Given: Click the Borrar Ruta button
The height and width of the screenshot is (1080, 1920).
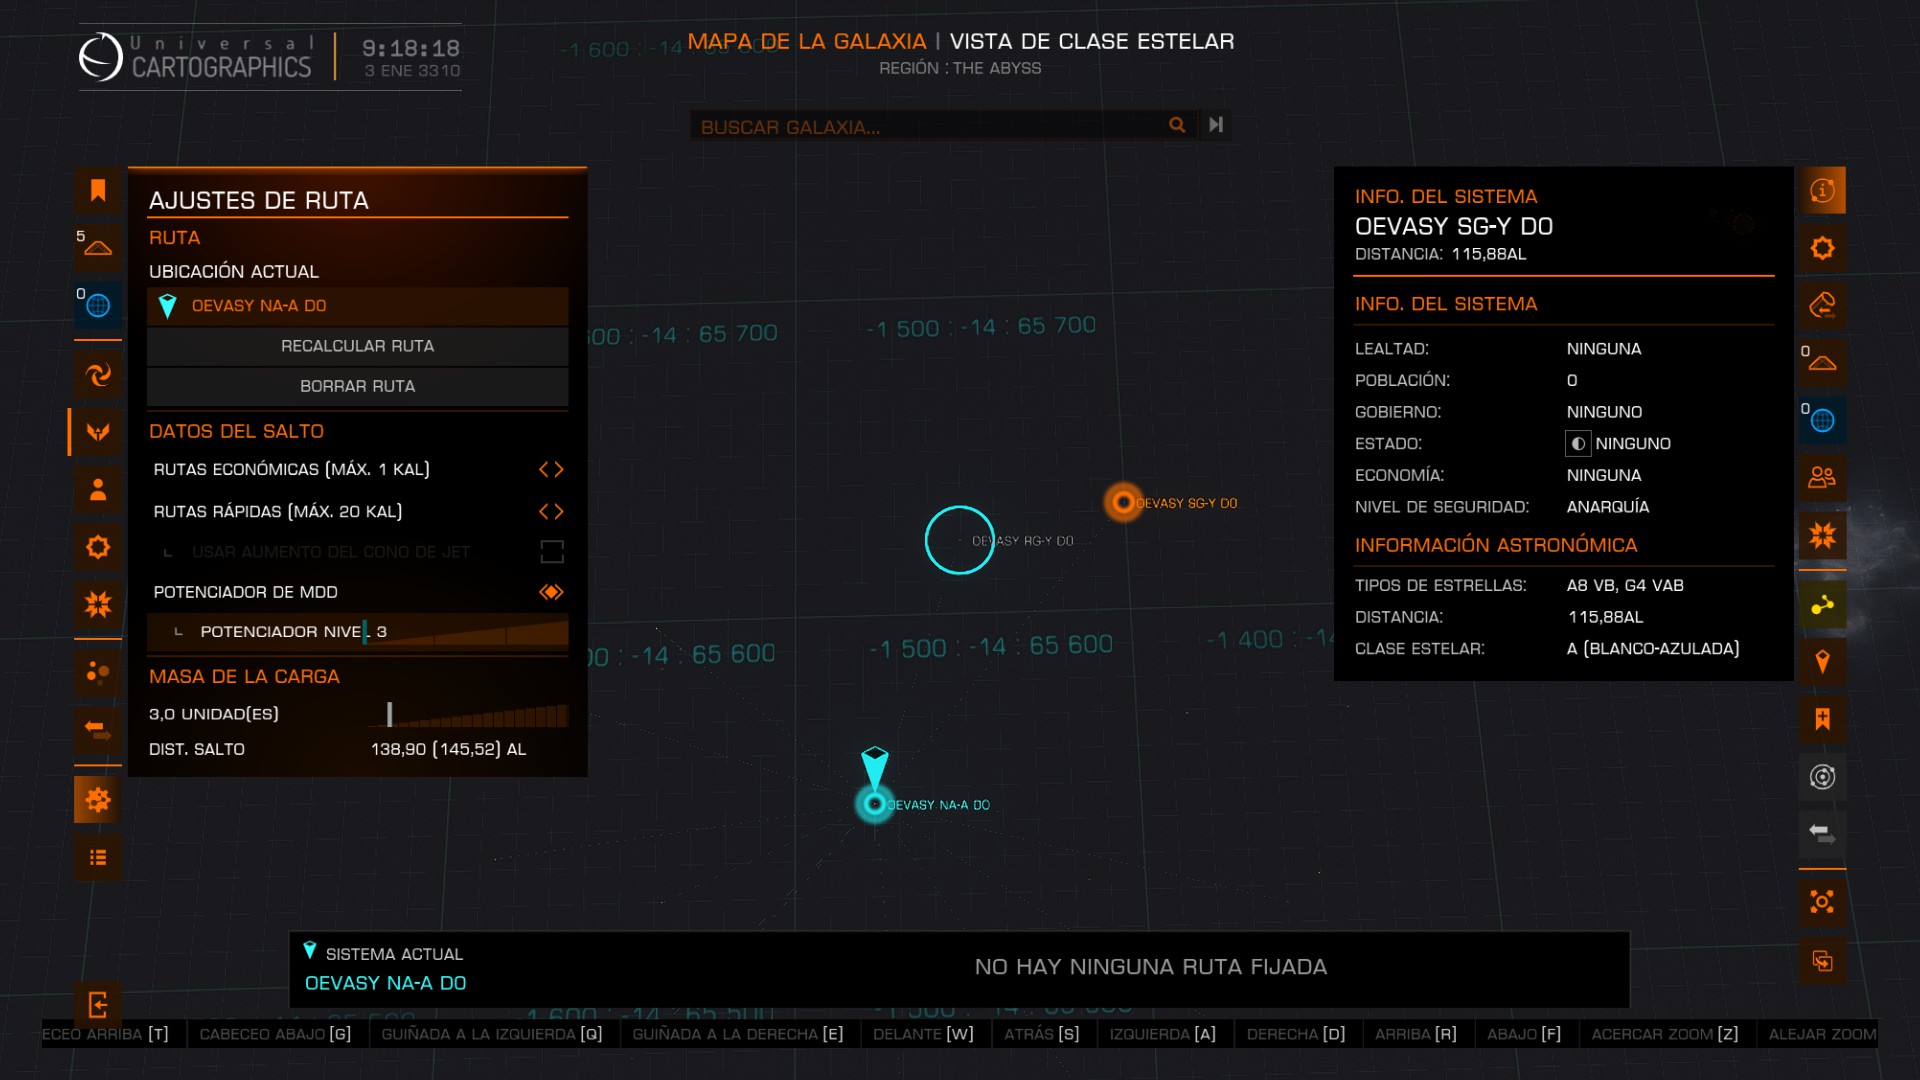Looking at the screenshot, I should [x=357, y=386].
